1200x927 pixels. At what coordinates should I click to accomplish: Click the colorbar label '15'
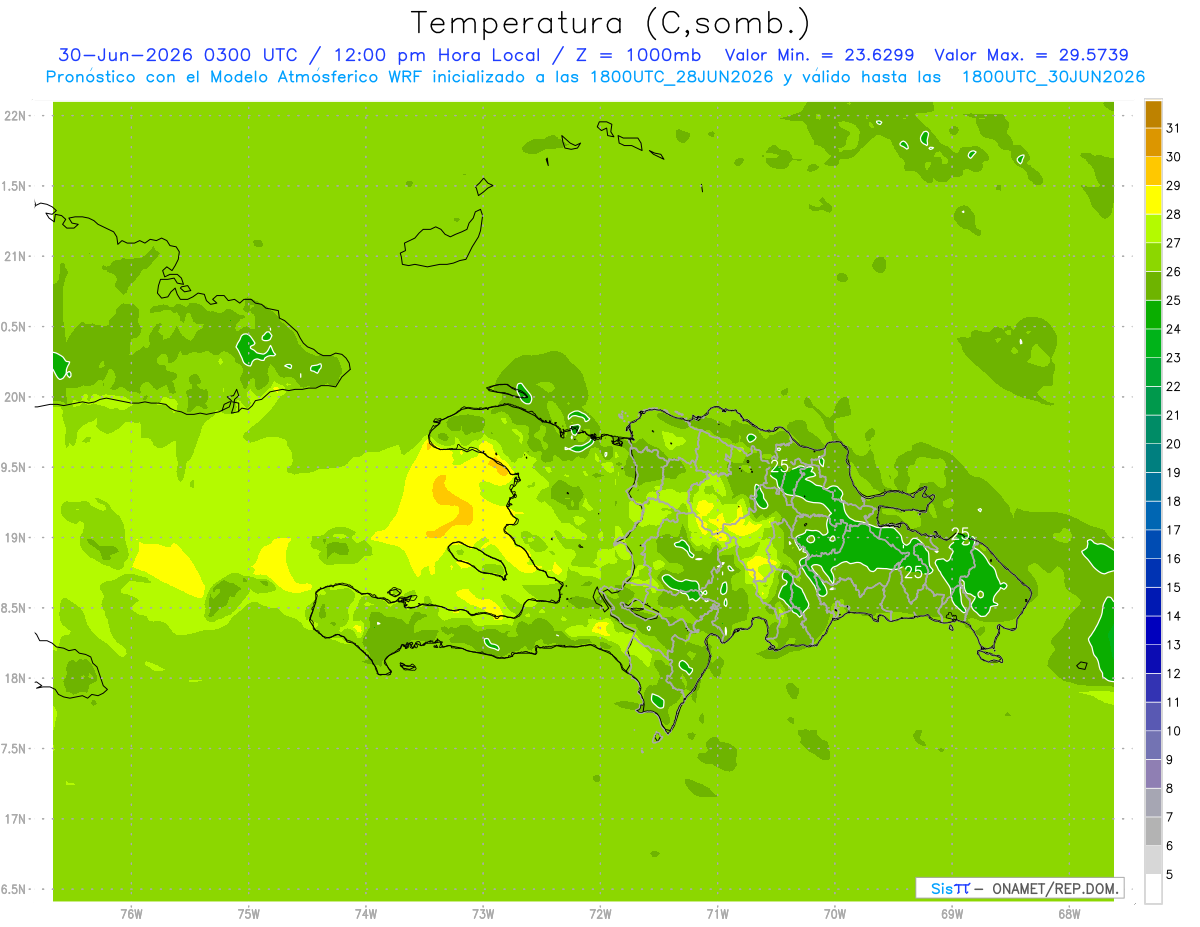tap(1174, 588)
